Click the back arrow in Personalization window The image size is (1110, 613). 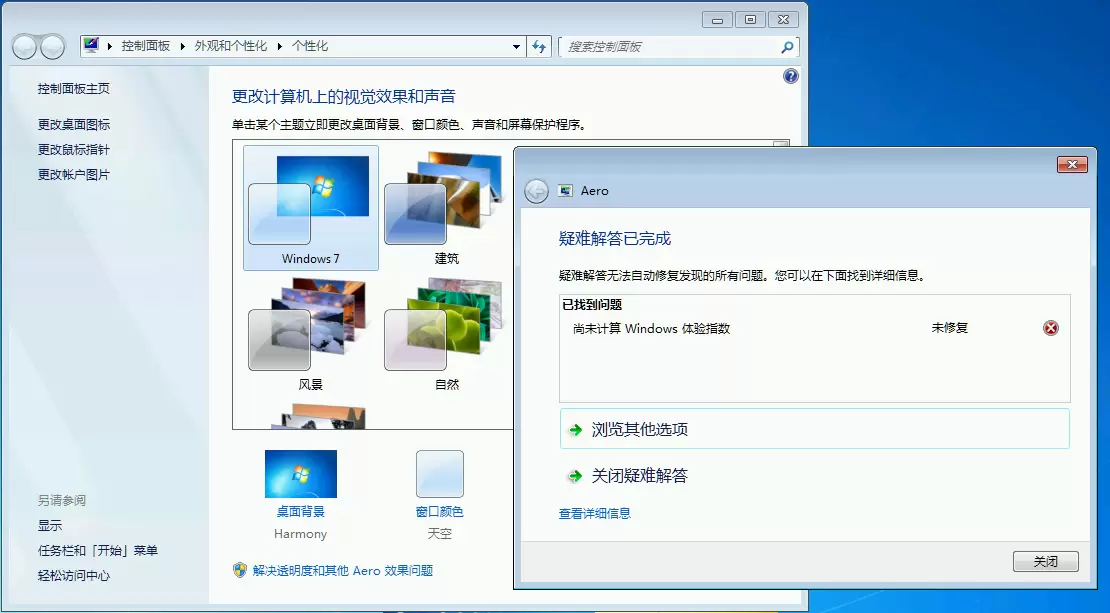coord(25,47)
